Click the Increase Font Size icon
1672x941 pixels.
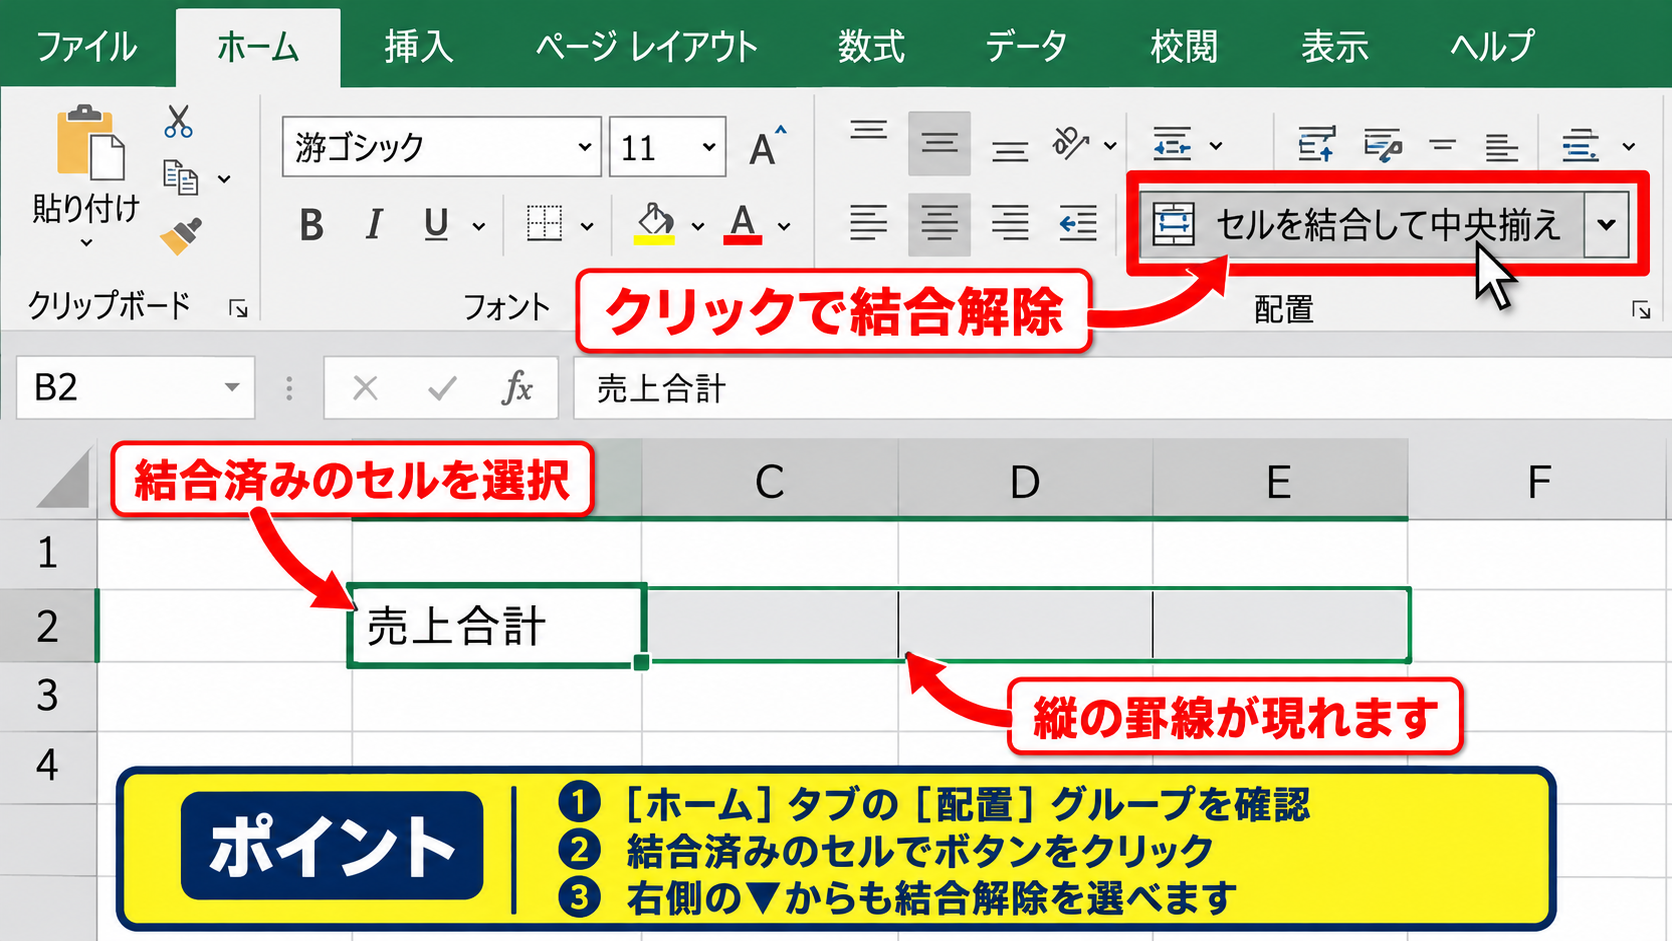coord(767,147)
